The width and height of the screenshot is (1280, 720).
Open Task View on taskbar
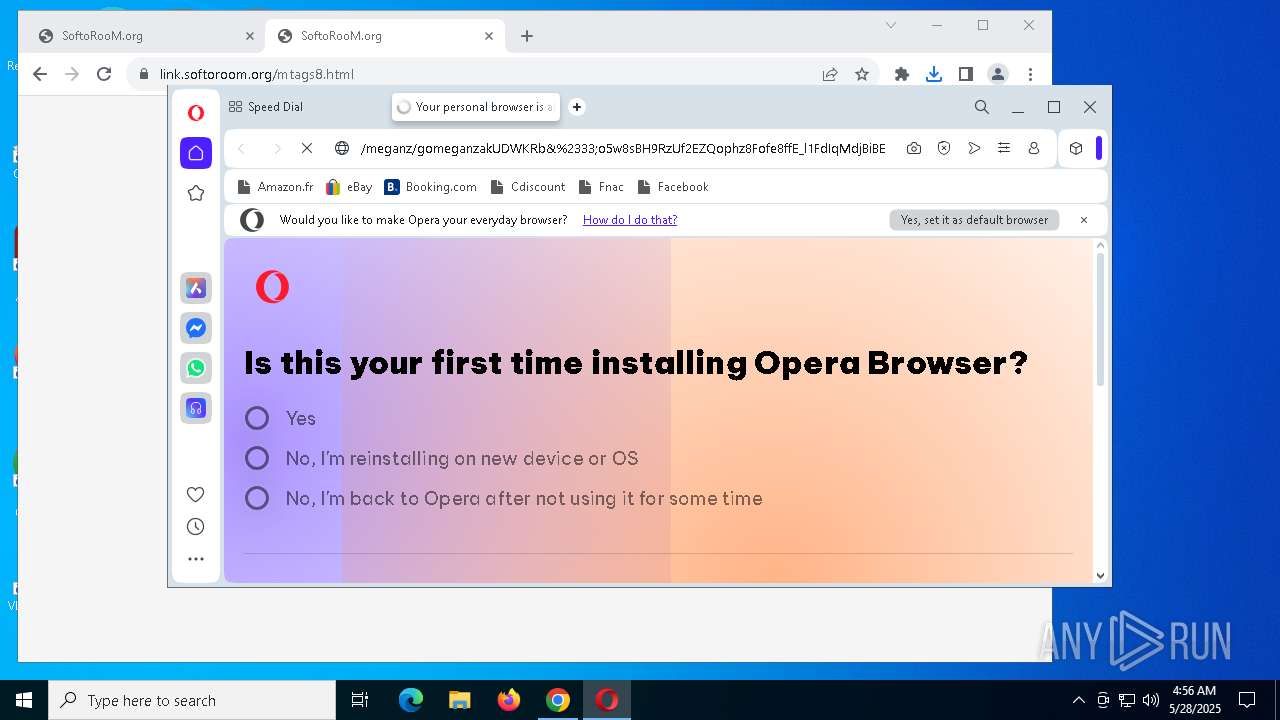[x=360, y=700]
